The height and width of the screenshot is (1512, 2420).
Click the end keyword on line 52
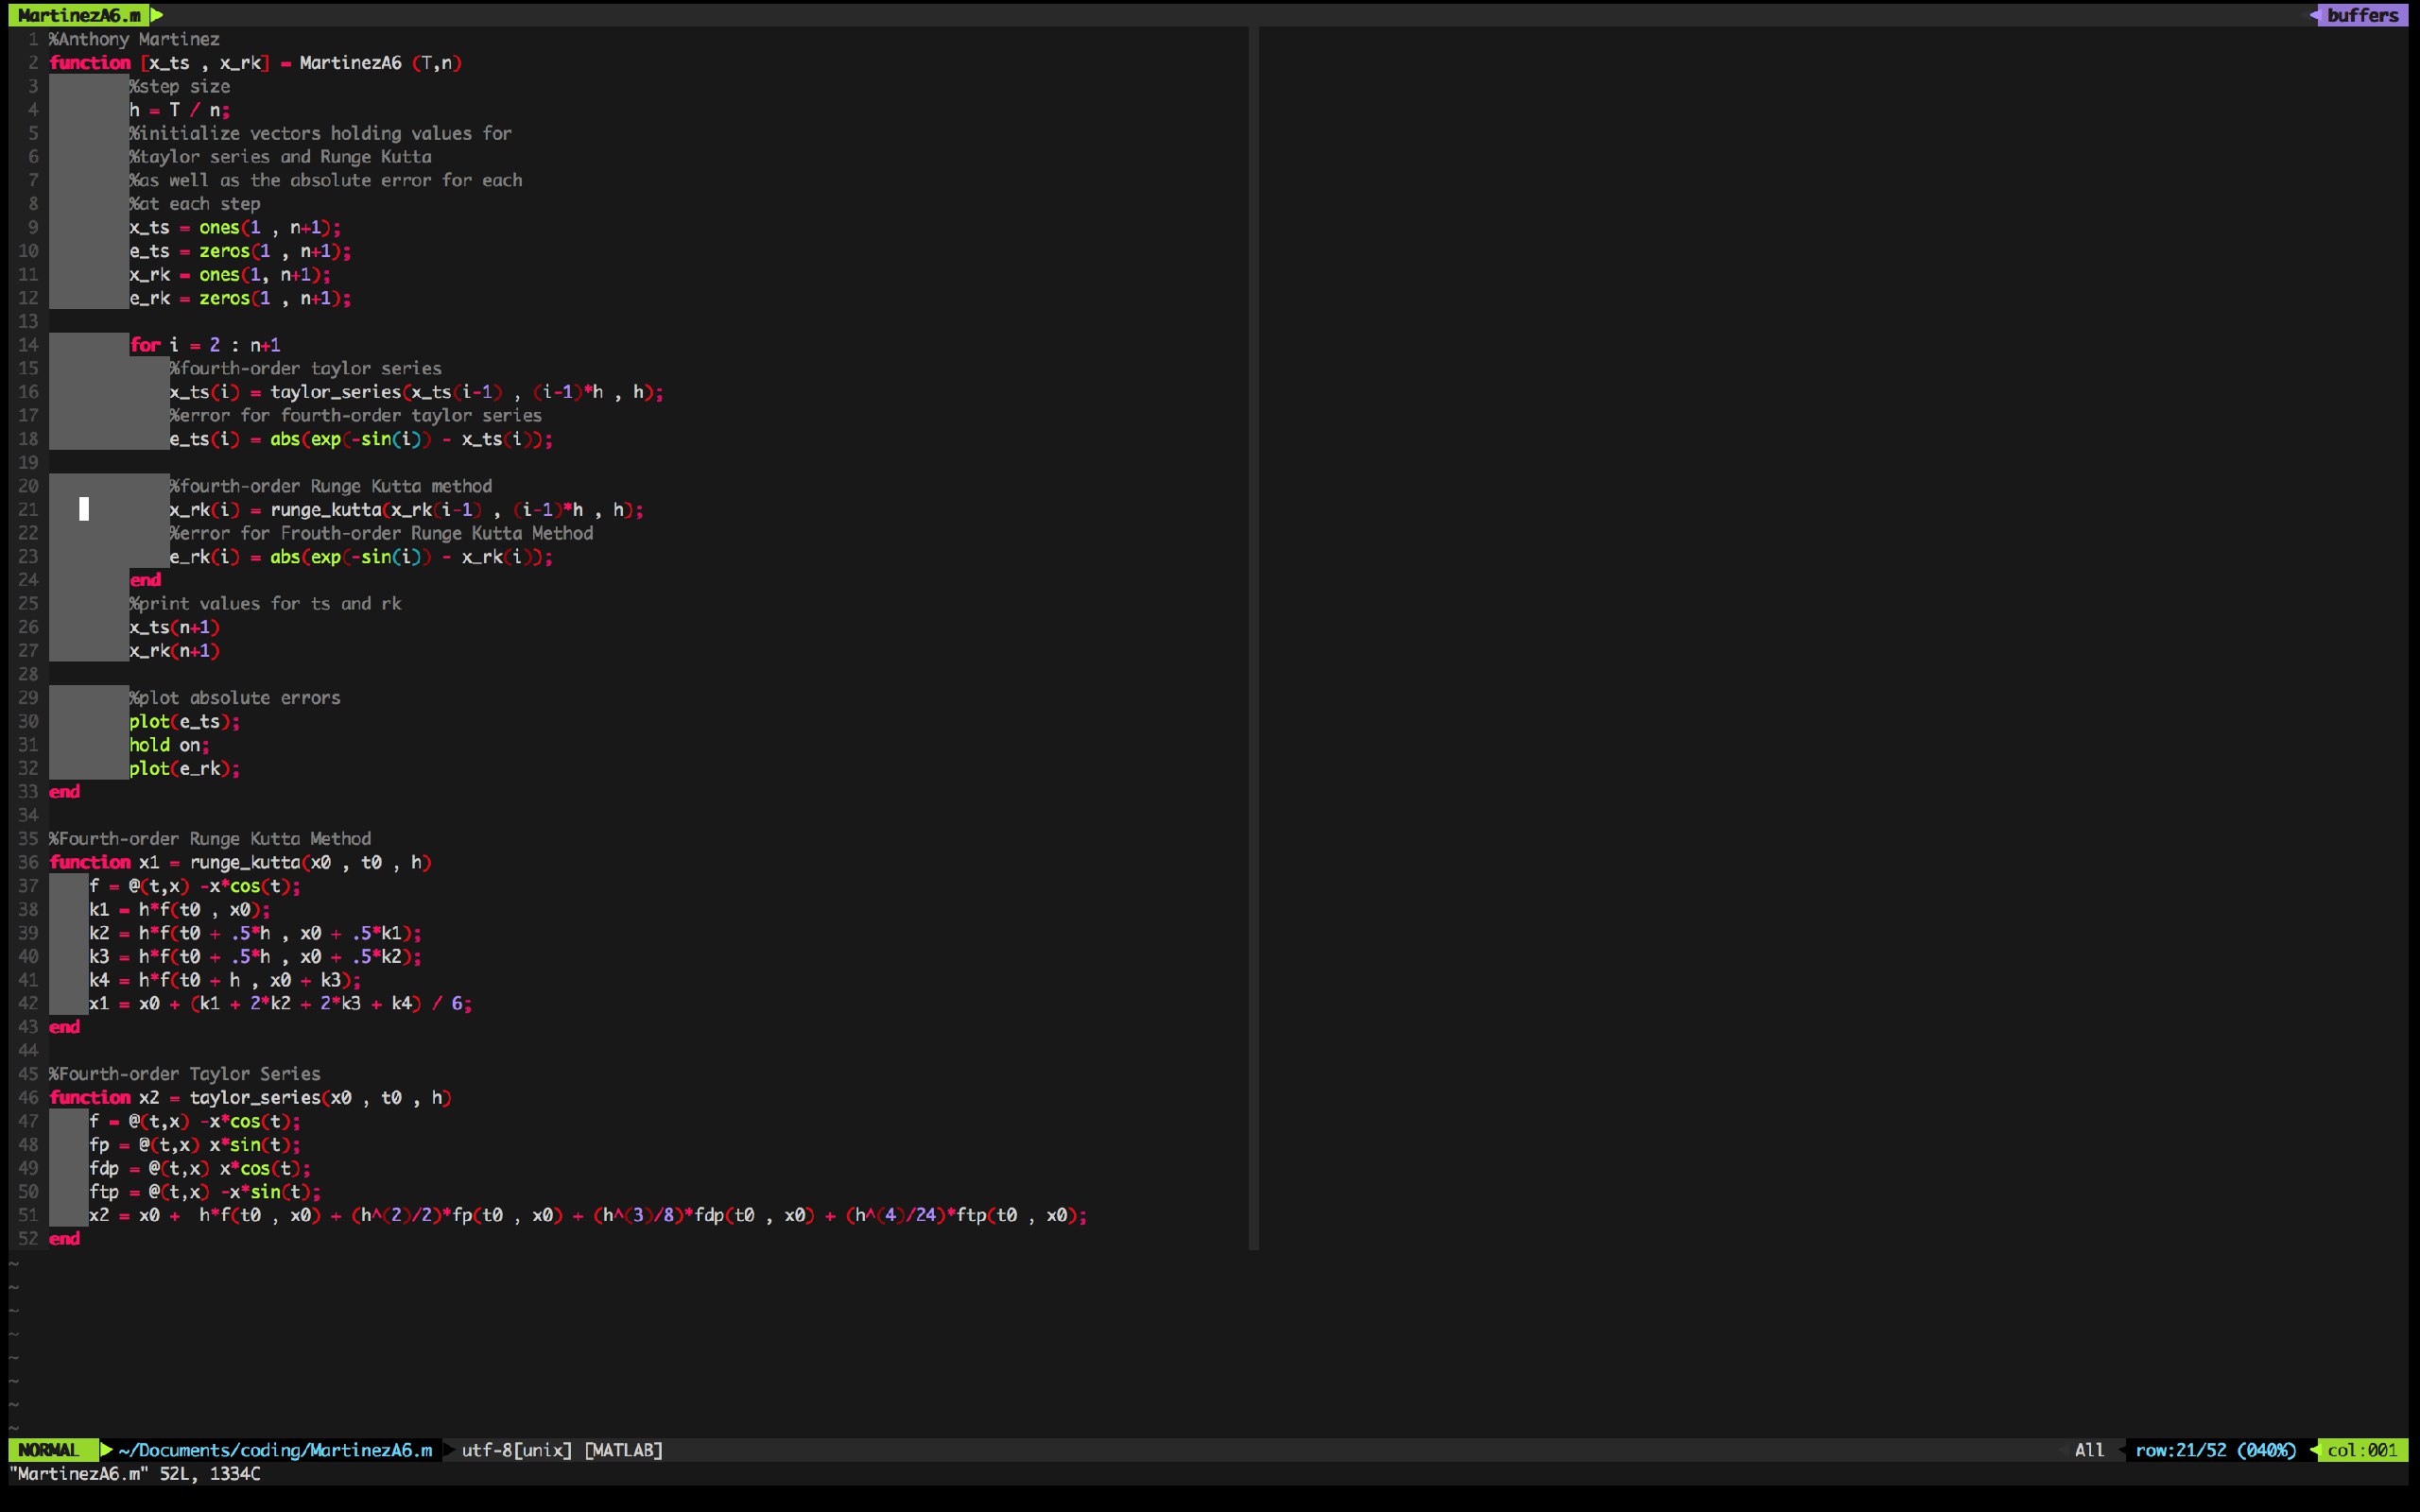pyautogui.click(x=64, y=1239)
